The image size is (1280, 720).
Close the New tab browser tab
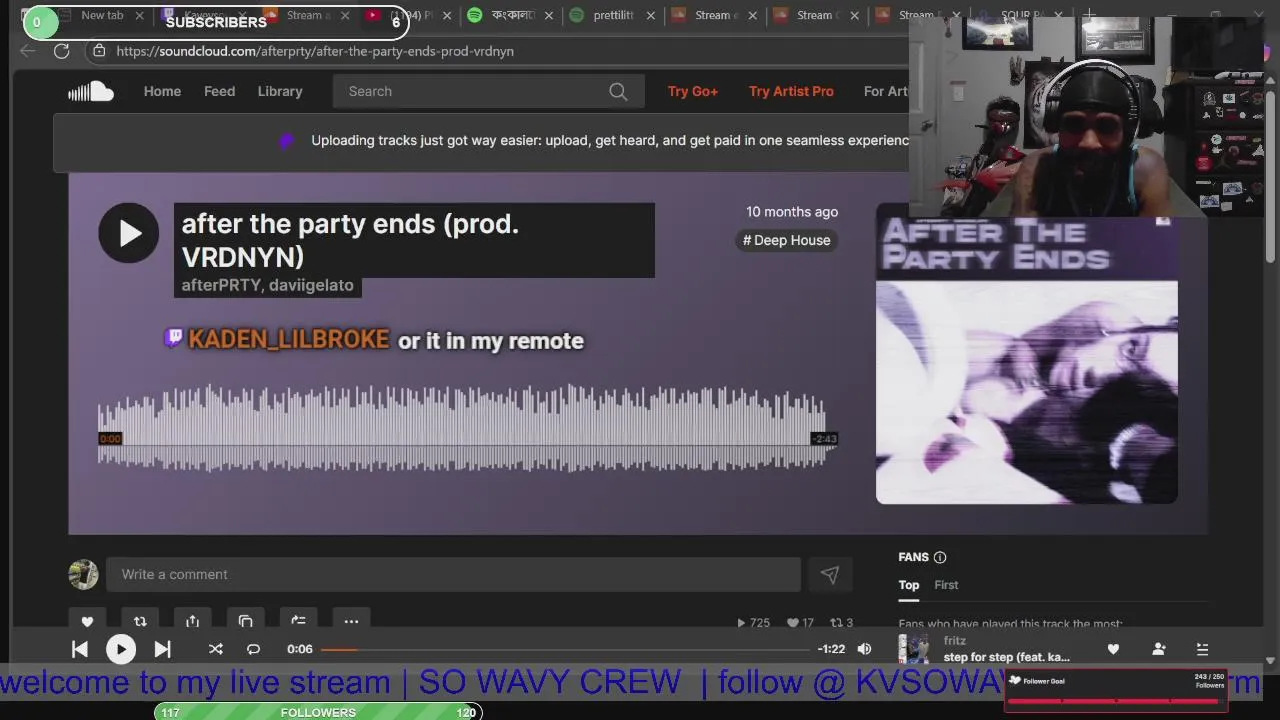140,15
